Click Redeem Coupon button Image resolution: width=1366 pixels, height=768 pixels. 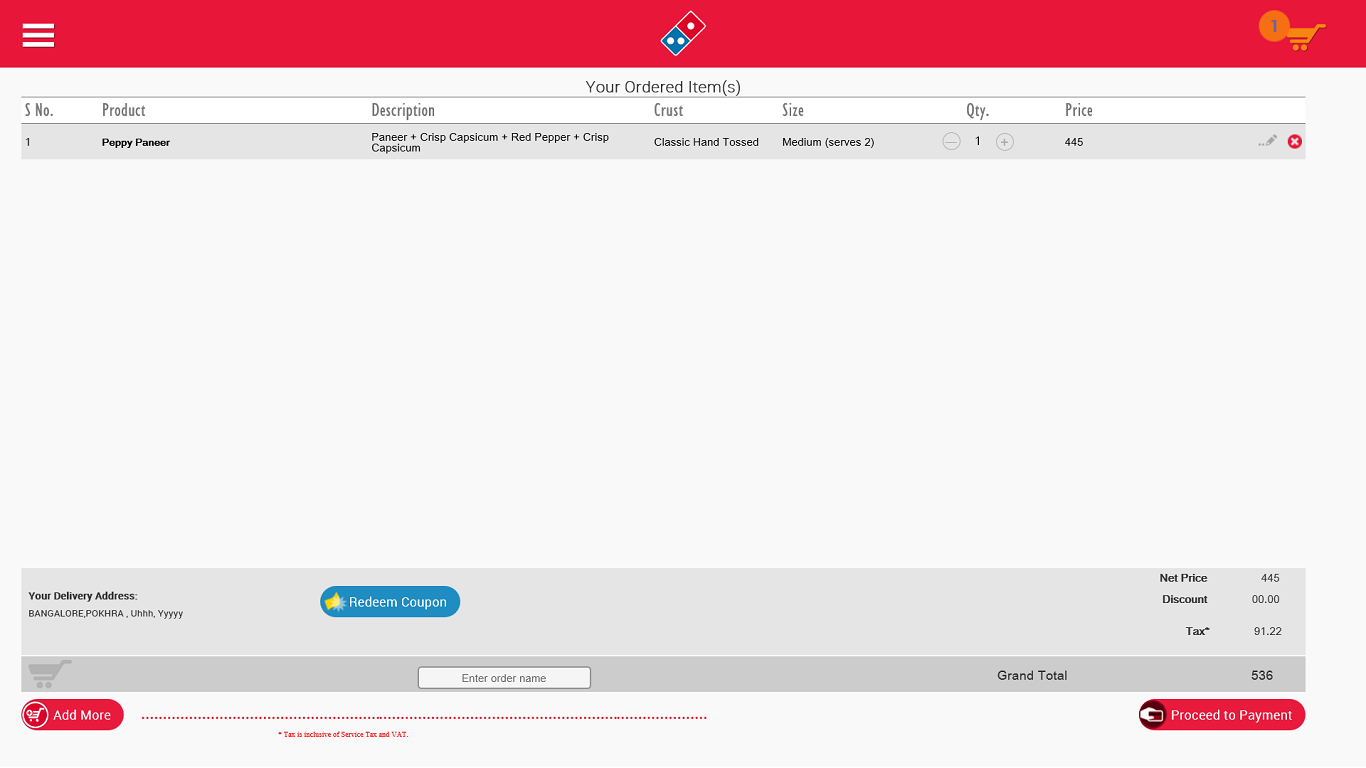[x=390, y=602]
